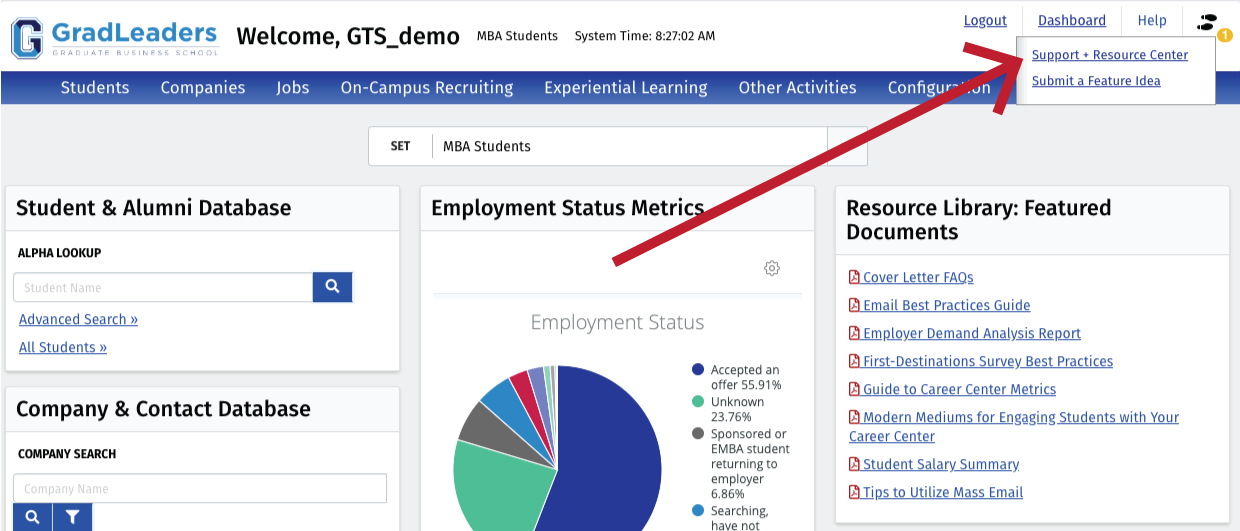Open All Students link
1240x531 pixels.
[63, 347]
